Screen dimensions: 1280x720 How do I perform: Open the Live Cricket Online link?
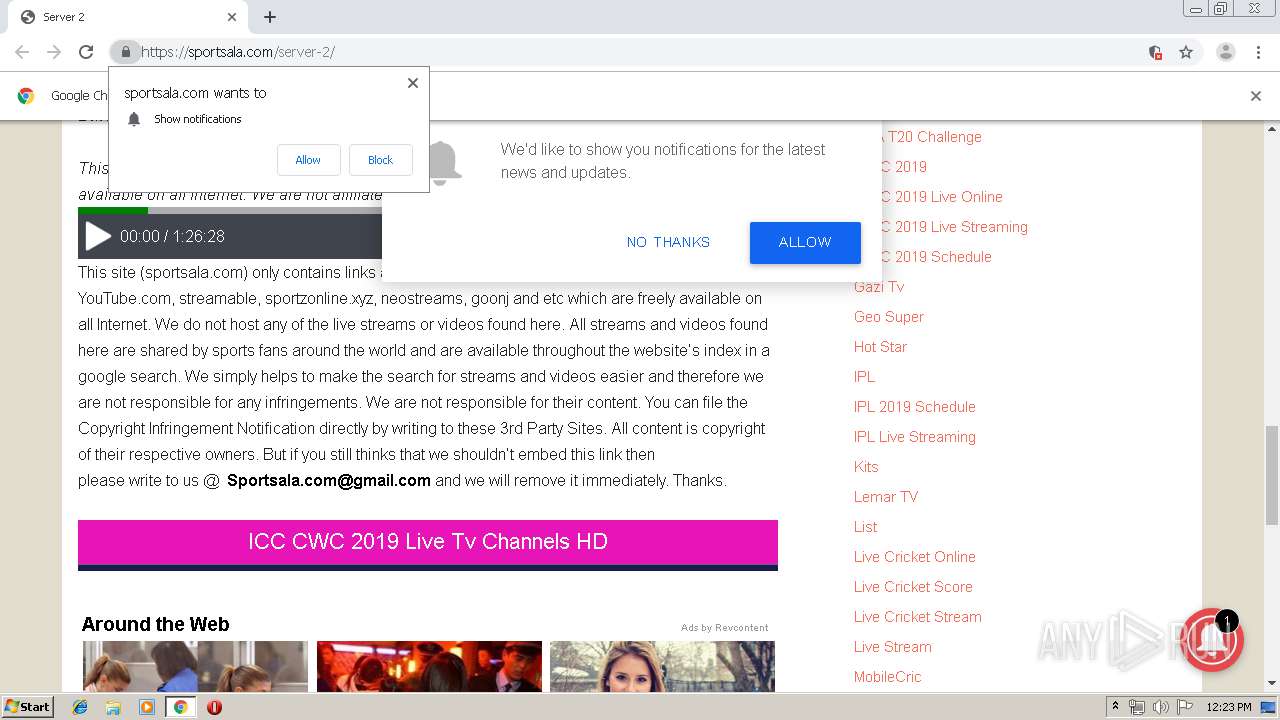pyautogui.click(x=915, y=557)
